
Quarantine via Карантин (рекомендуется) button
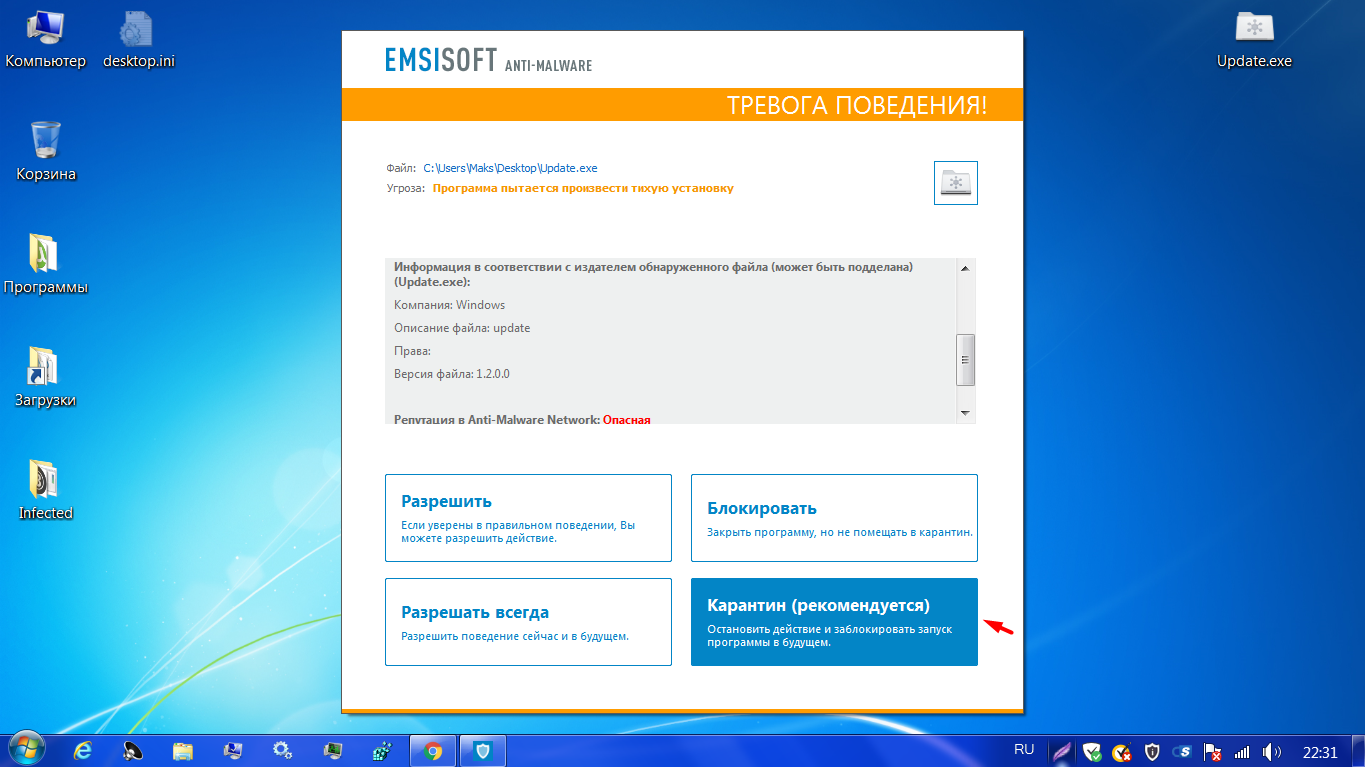834,622
